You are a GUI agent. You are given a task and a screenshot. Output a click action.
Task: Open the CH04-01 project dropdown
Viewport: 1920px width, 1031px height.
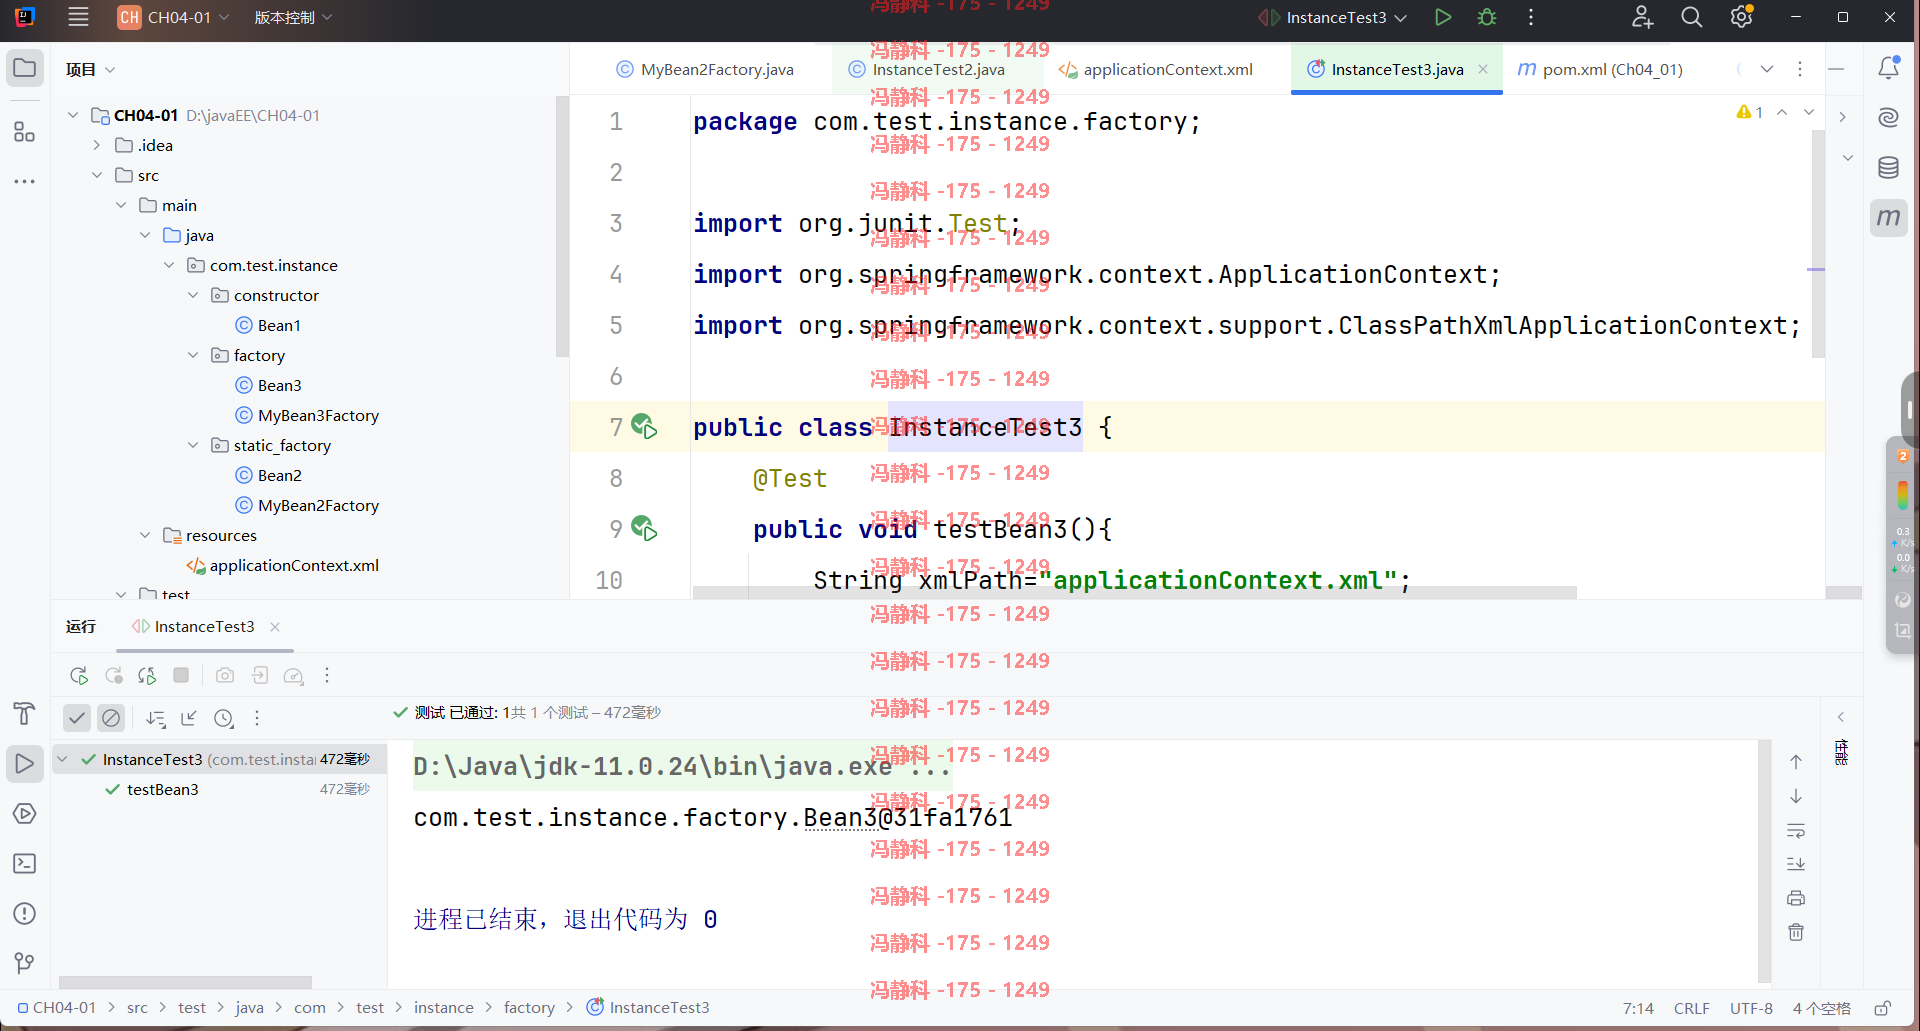[x=173, y=17]
